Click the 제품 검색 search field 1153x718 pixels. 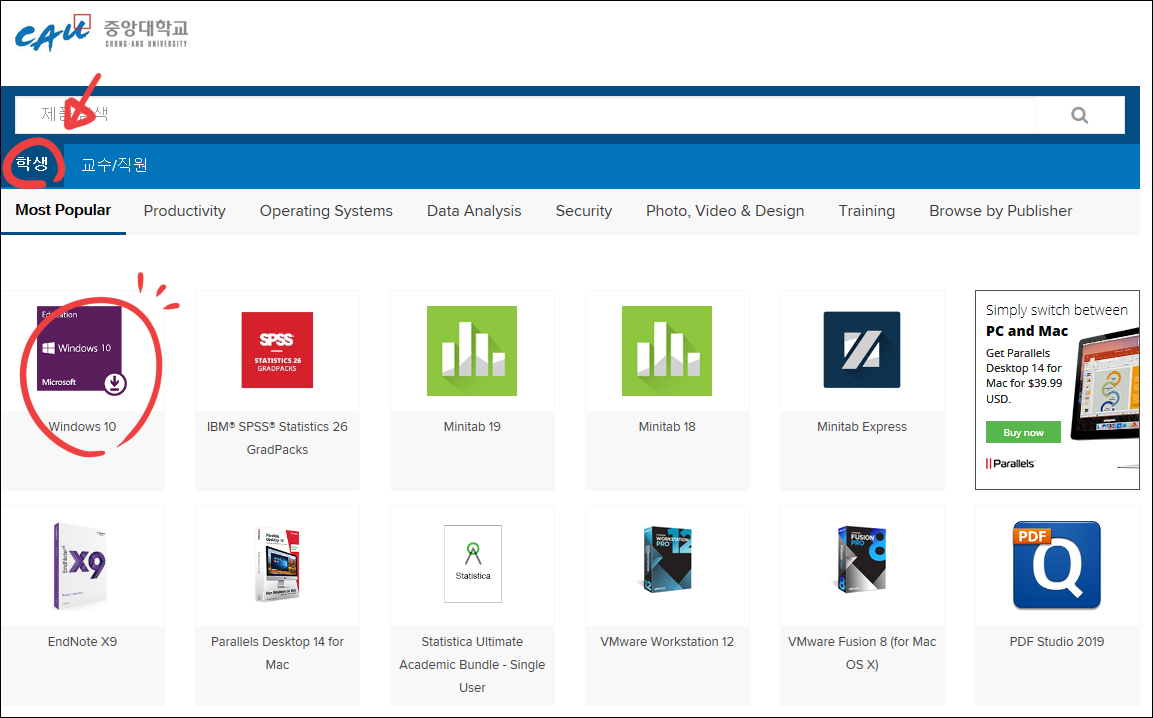(524, 115)
